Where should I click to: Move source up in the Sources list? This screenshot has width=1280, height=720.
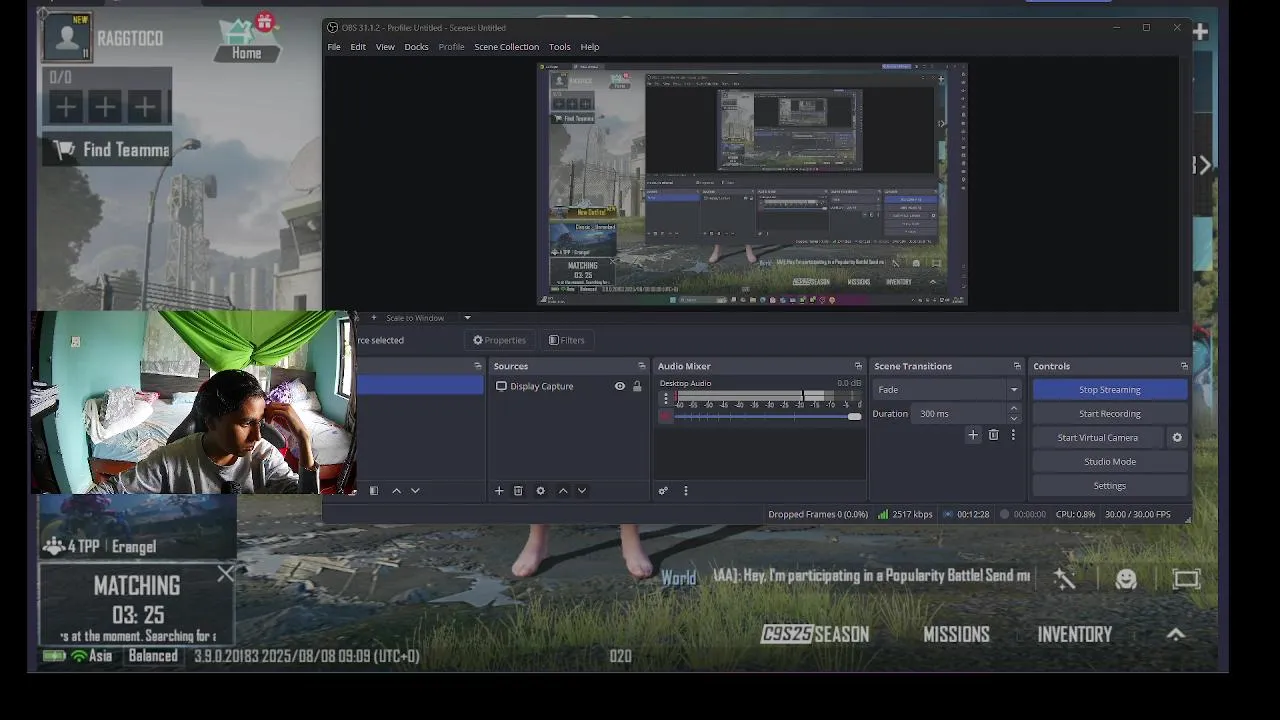coord(563,491)
